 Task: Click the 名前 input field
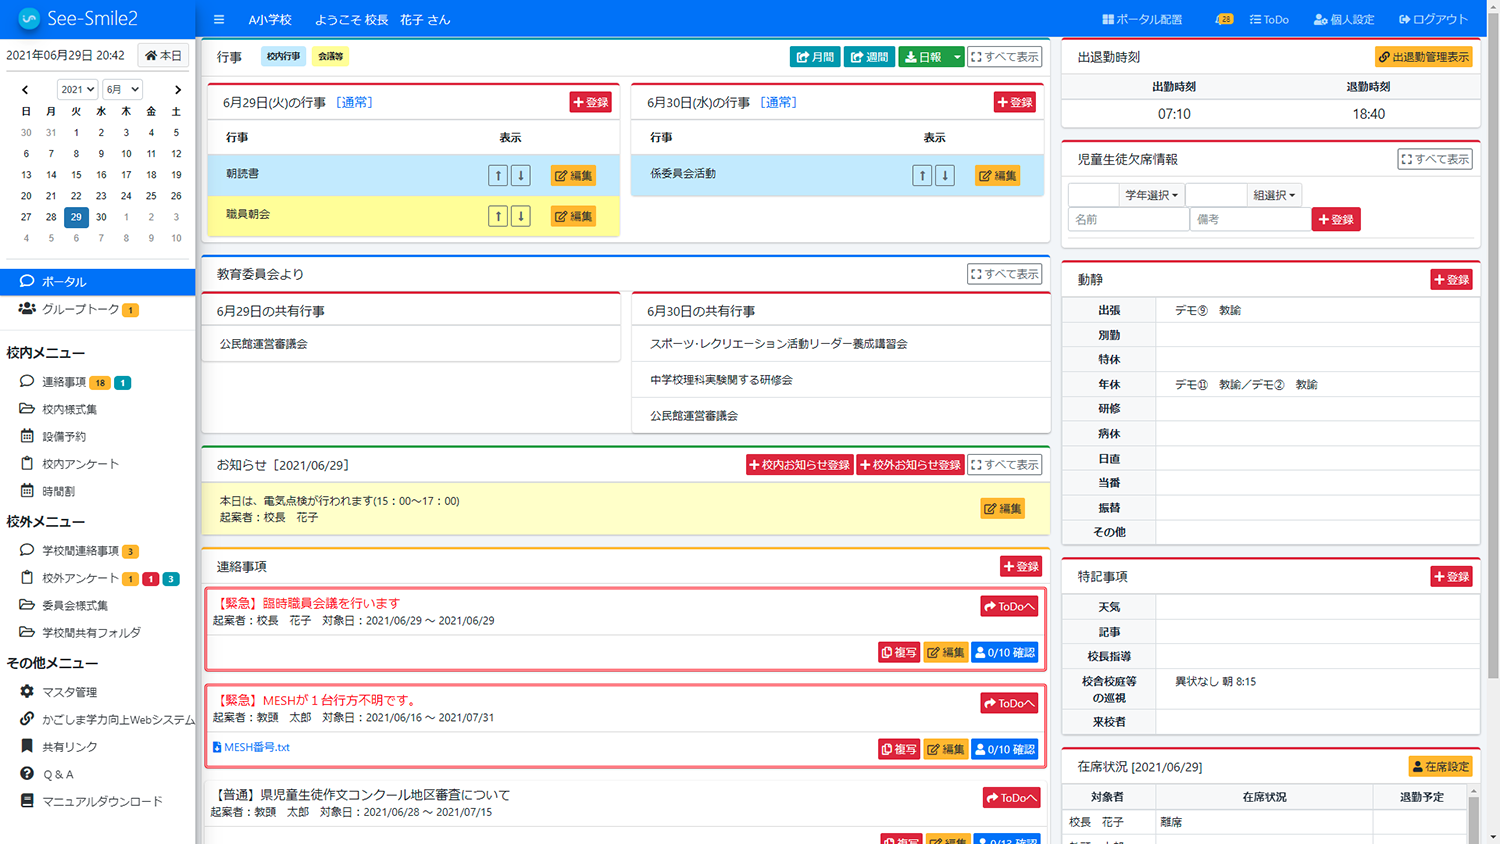pos(1128,219)
